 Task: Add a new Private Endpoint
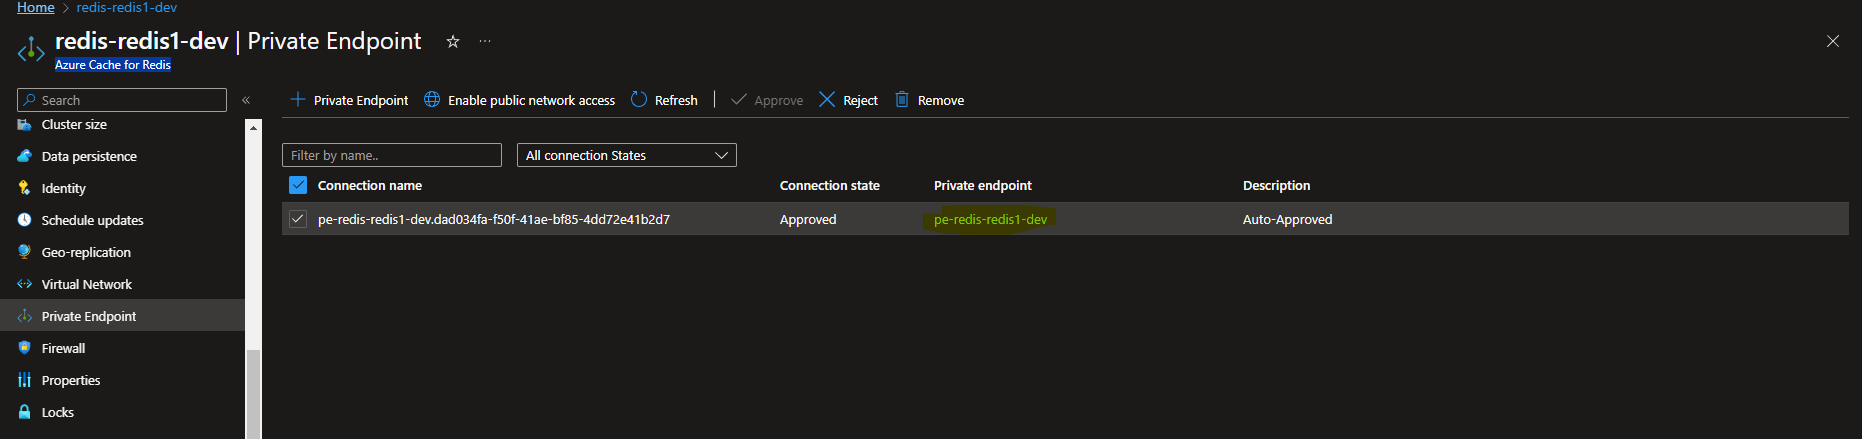pyautogui.click(x=349, y=100)
